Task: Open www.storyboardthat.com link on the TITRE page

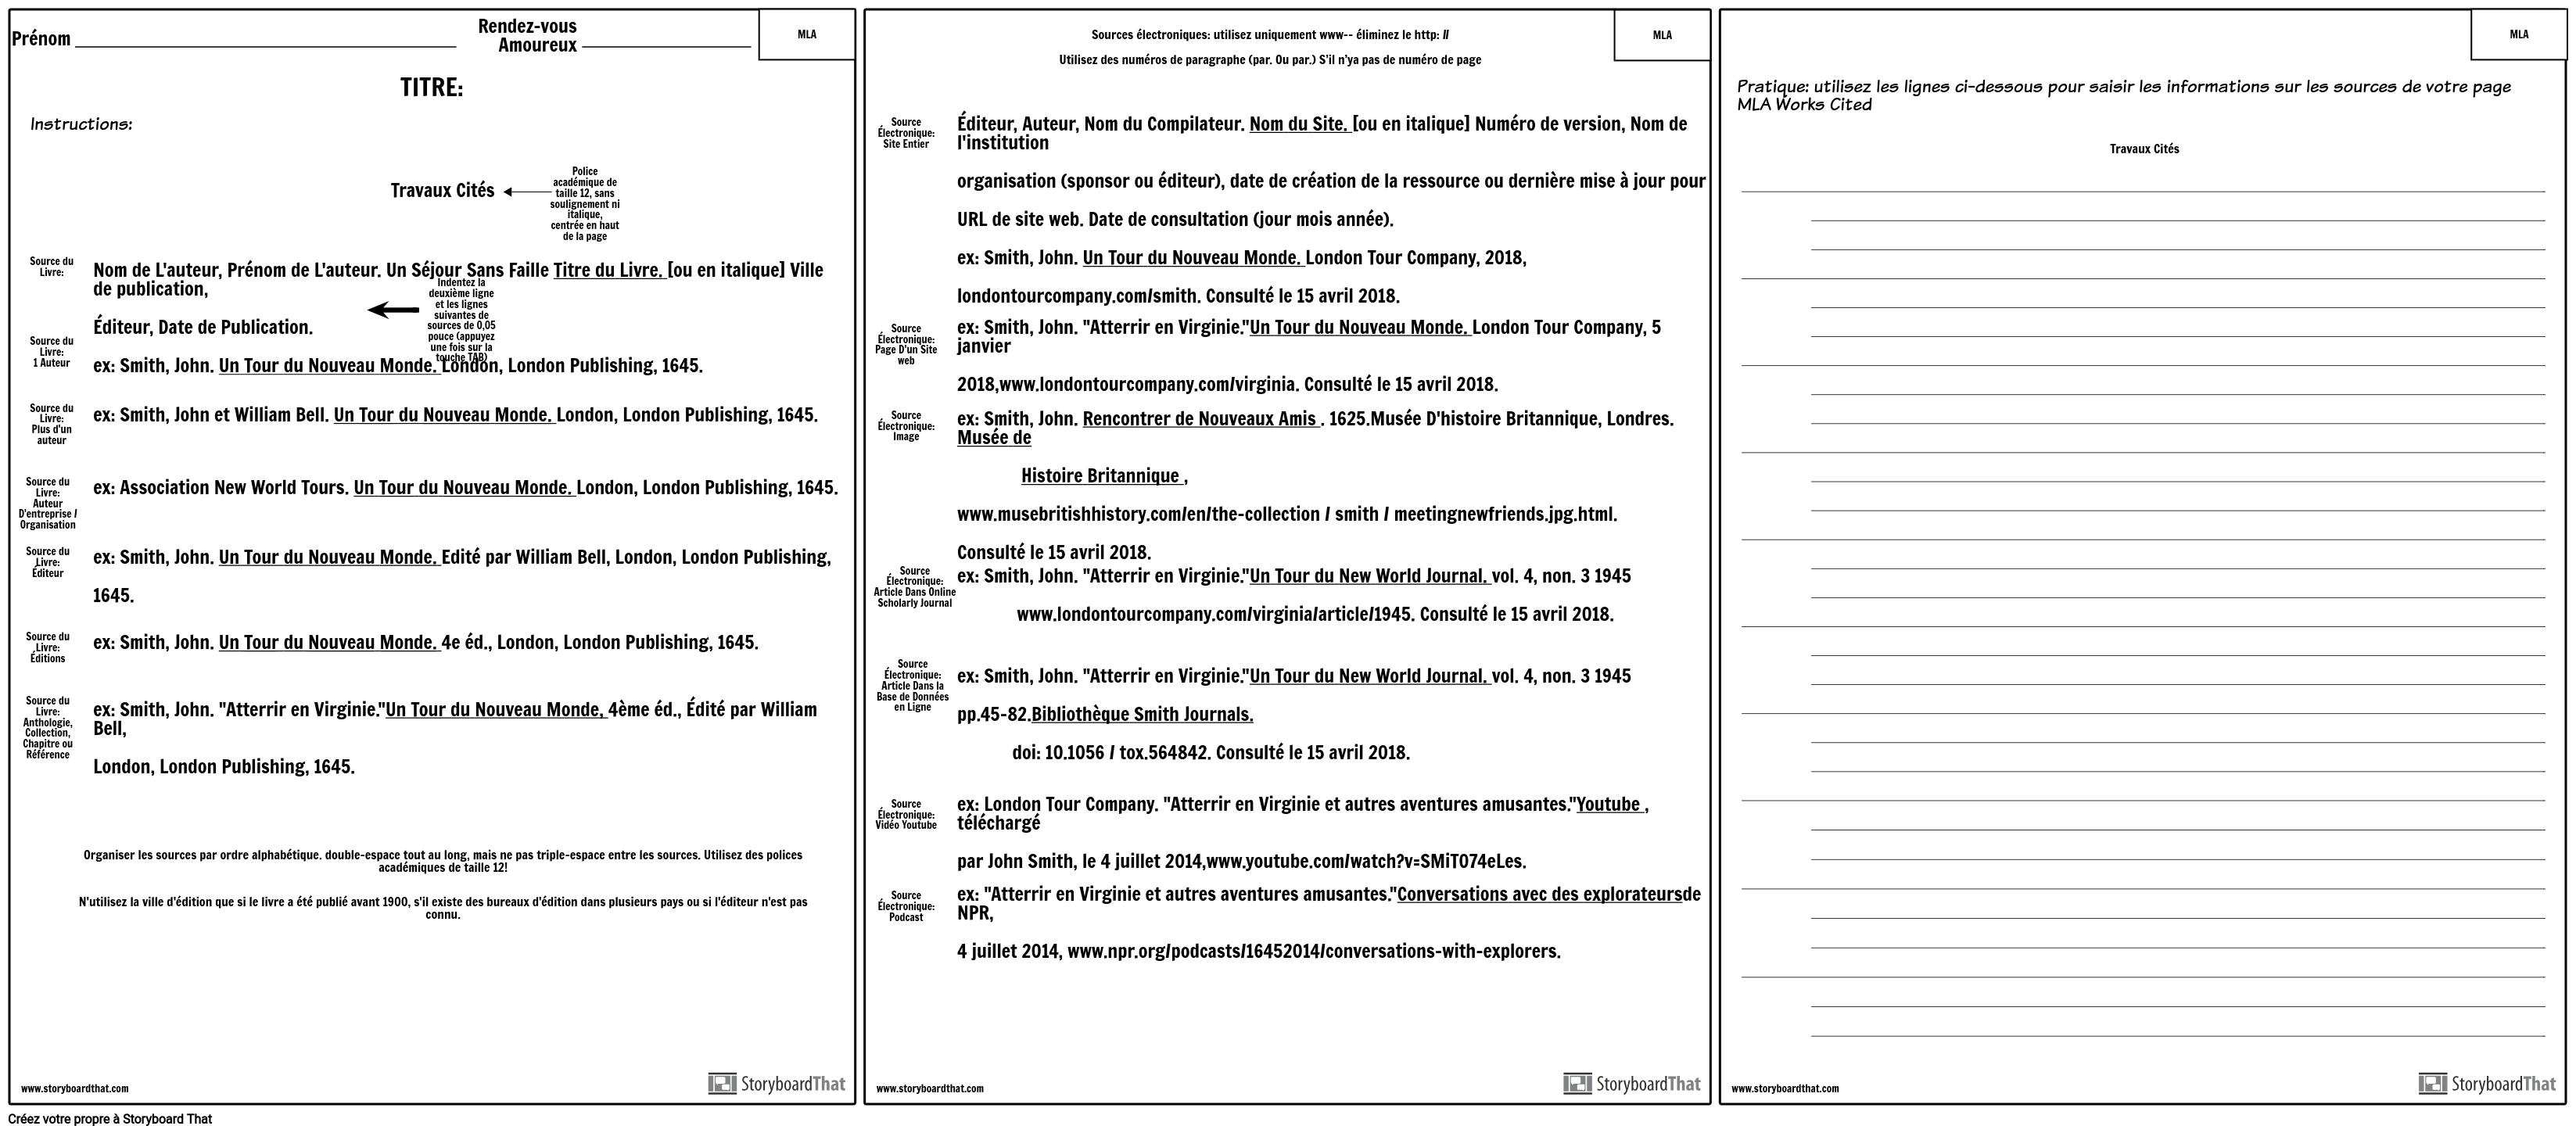Action: 75,1089
